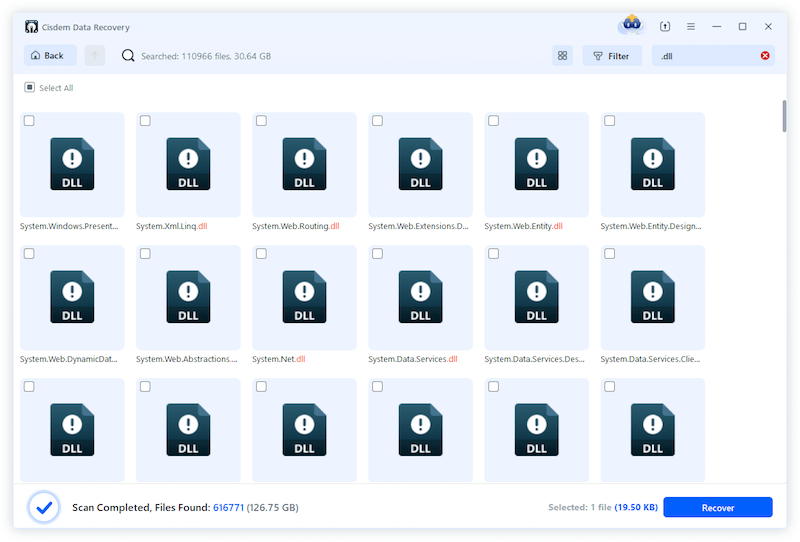800x542 pixels.
Task: Click the System.Net.dll file name
Action: (279, 359)
